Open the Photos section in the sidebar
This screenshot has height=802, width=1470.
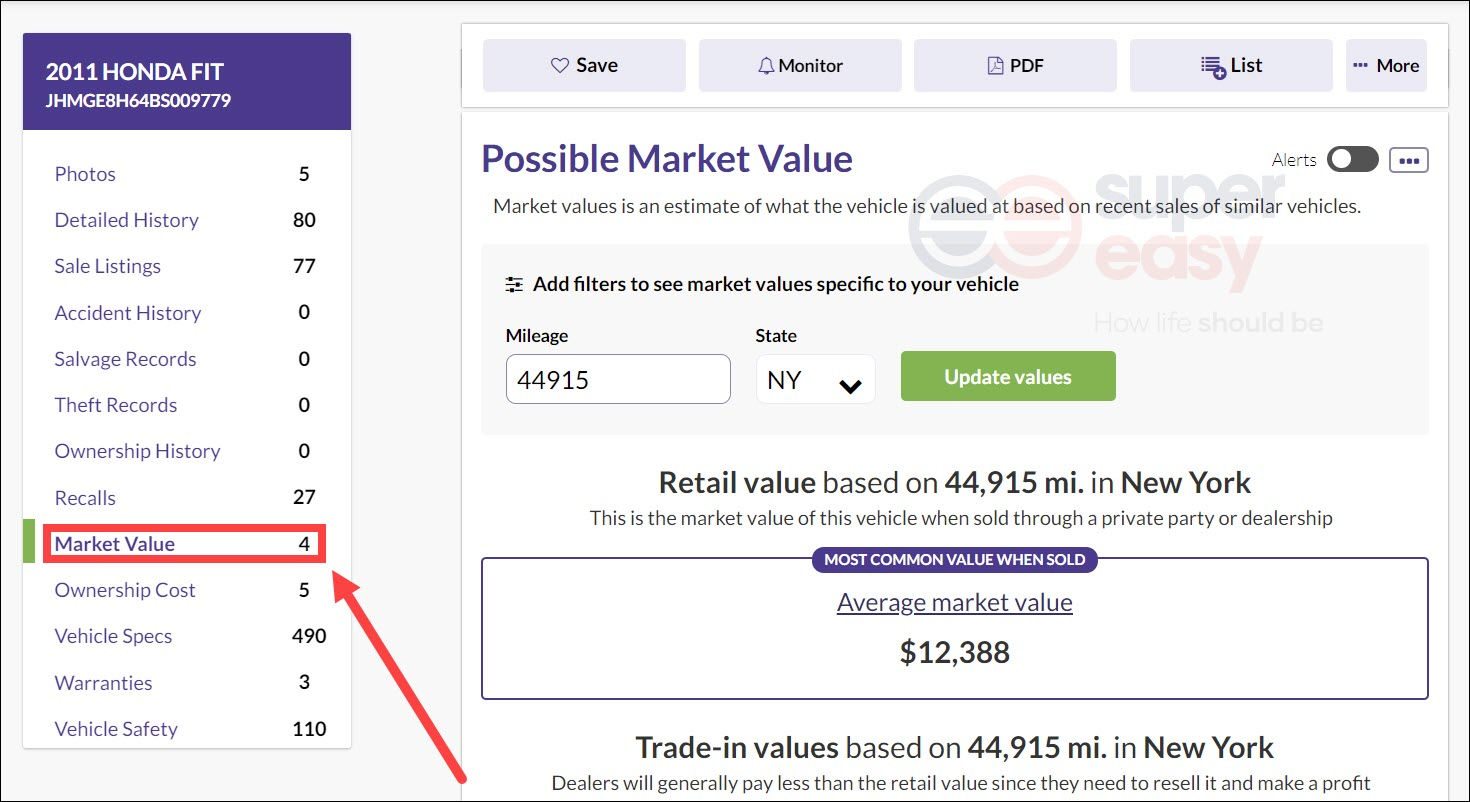point(85,174)
